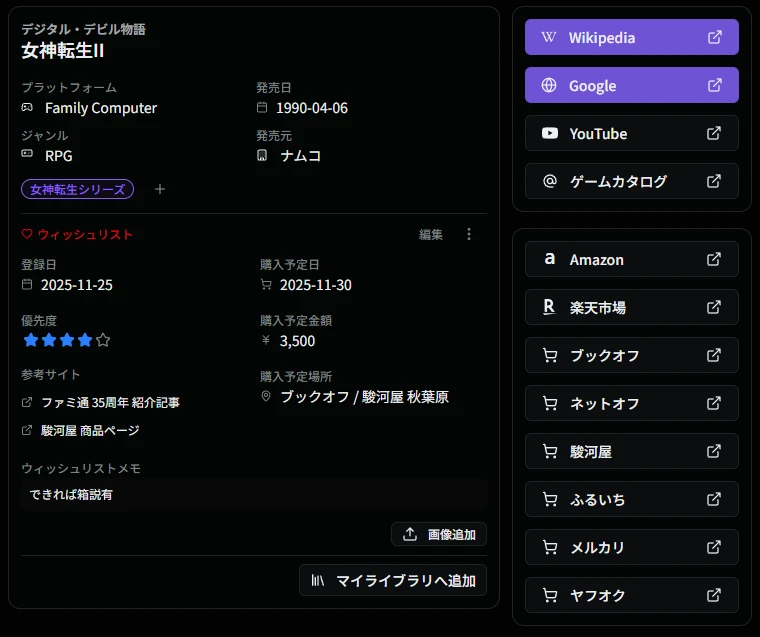Viewport: 760px width, 637px height.
Task: Click external-link icon on YouTube button
Action: 714,133
